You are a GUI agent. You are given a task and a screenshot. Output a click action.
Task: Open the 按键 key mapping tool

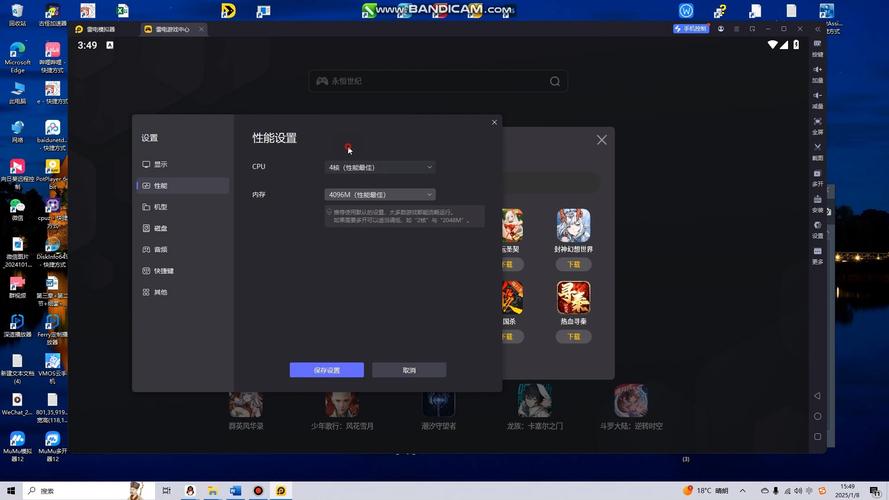pos(818,49)
